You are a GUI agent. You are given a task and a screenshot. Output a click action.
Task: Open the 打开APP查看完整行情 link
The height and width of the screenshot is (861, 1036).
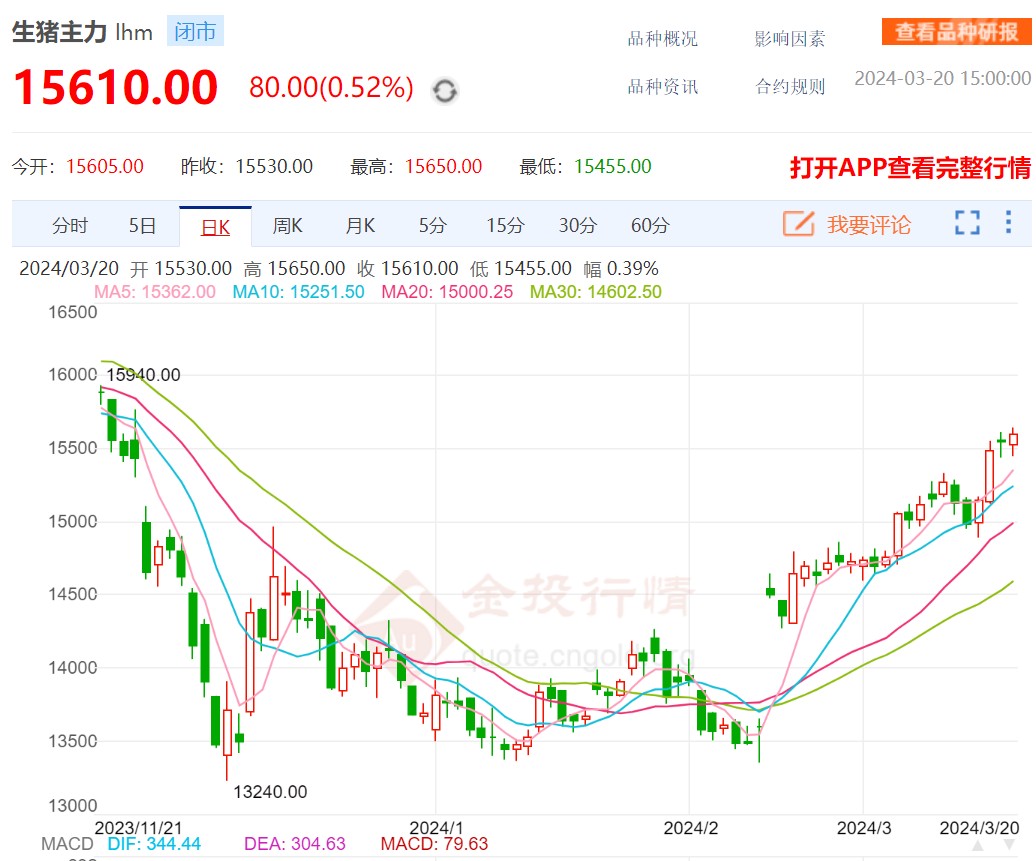910,168
